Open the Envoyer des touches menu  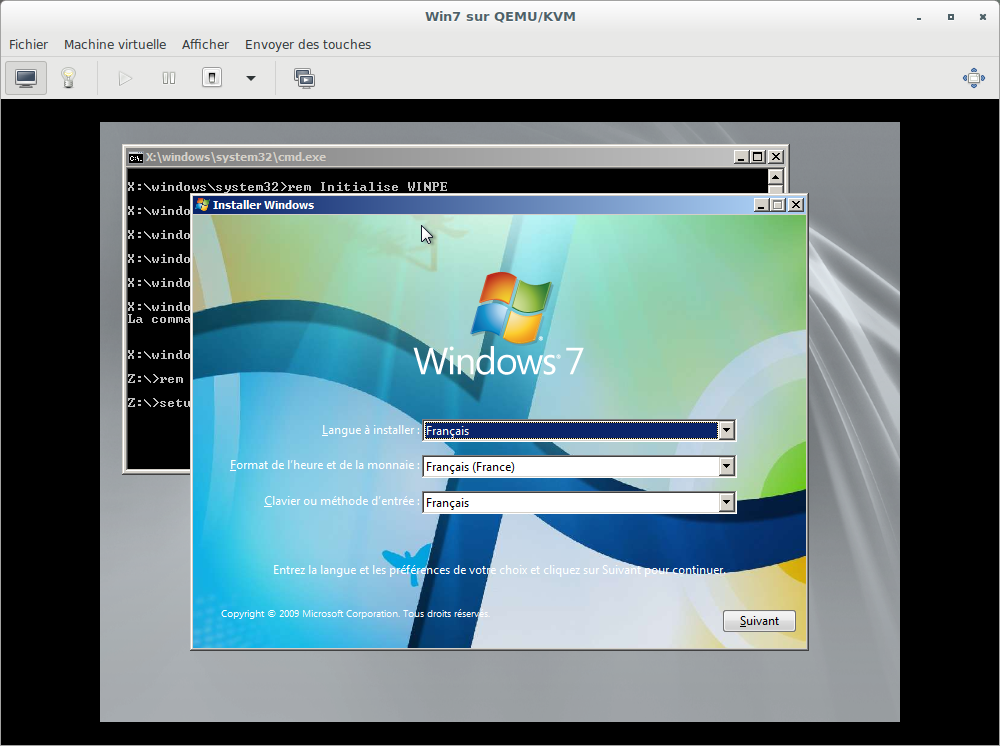point(308,45)
